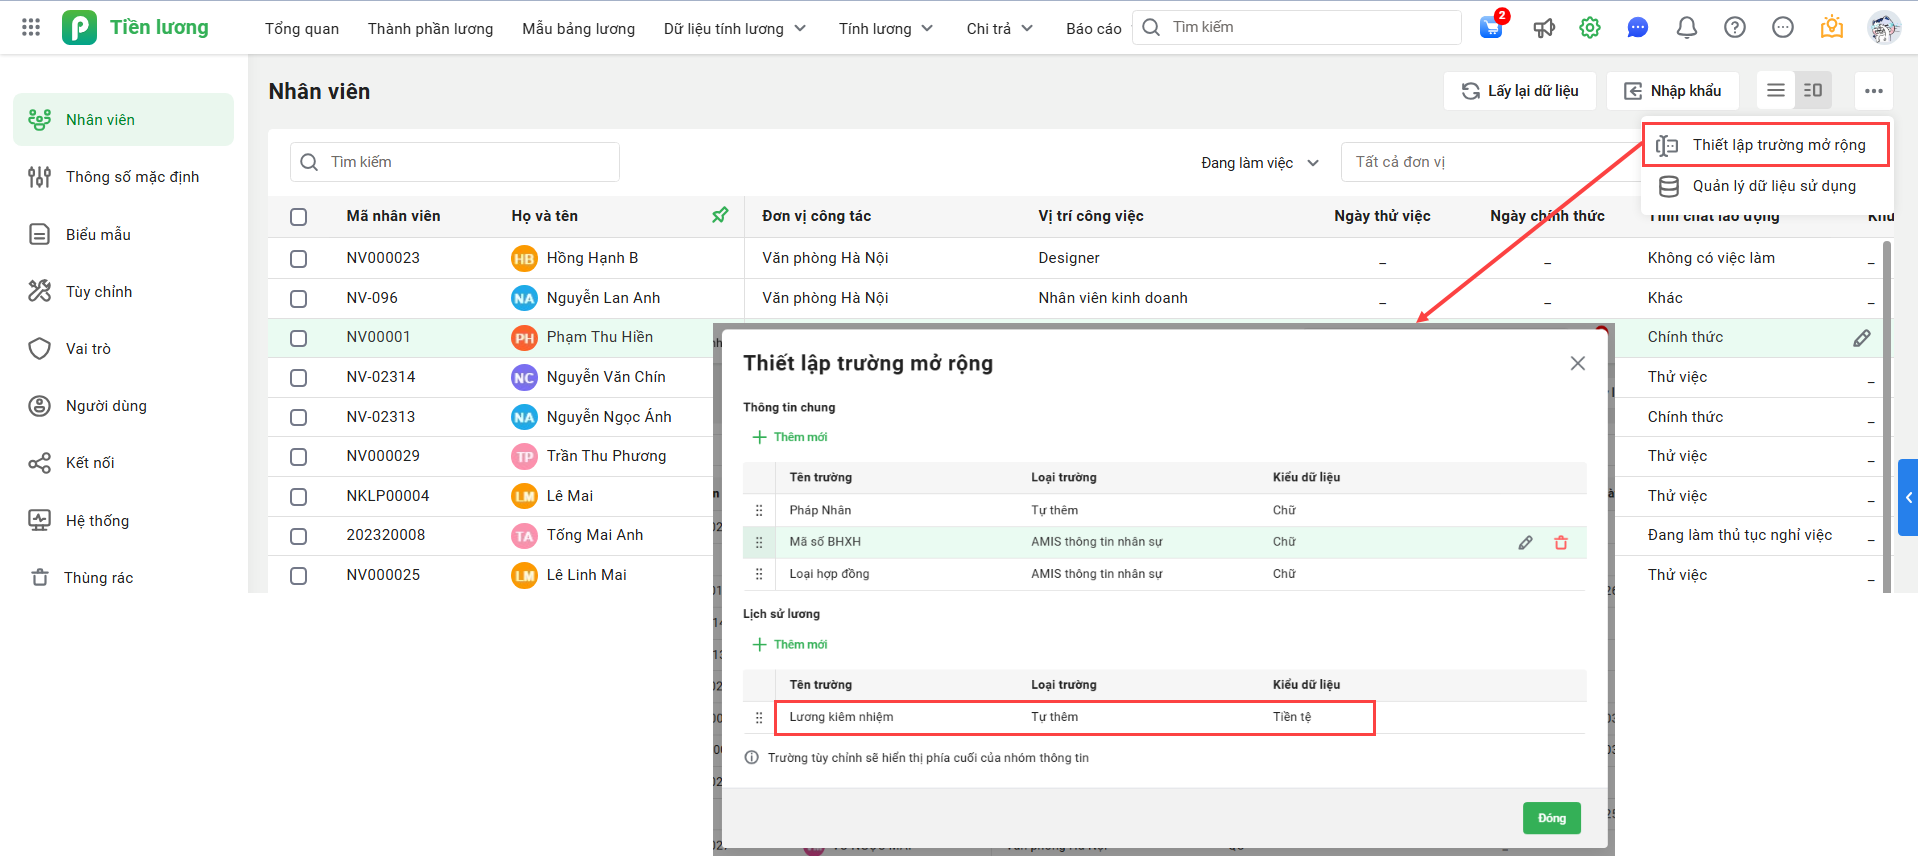
Task: Switch to split detail view icon
Action: coord(1813,90)
